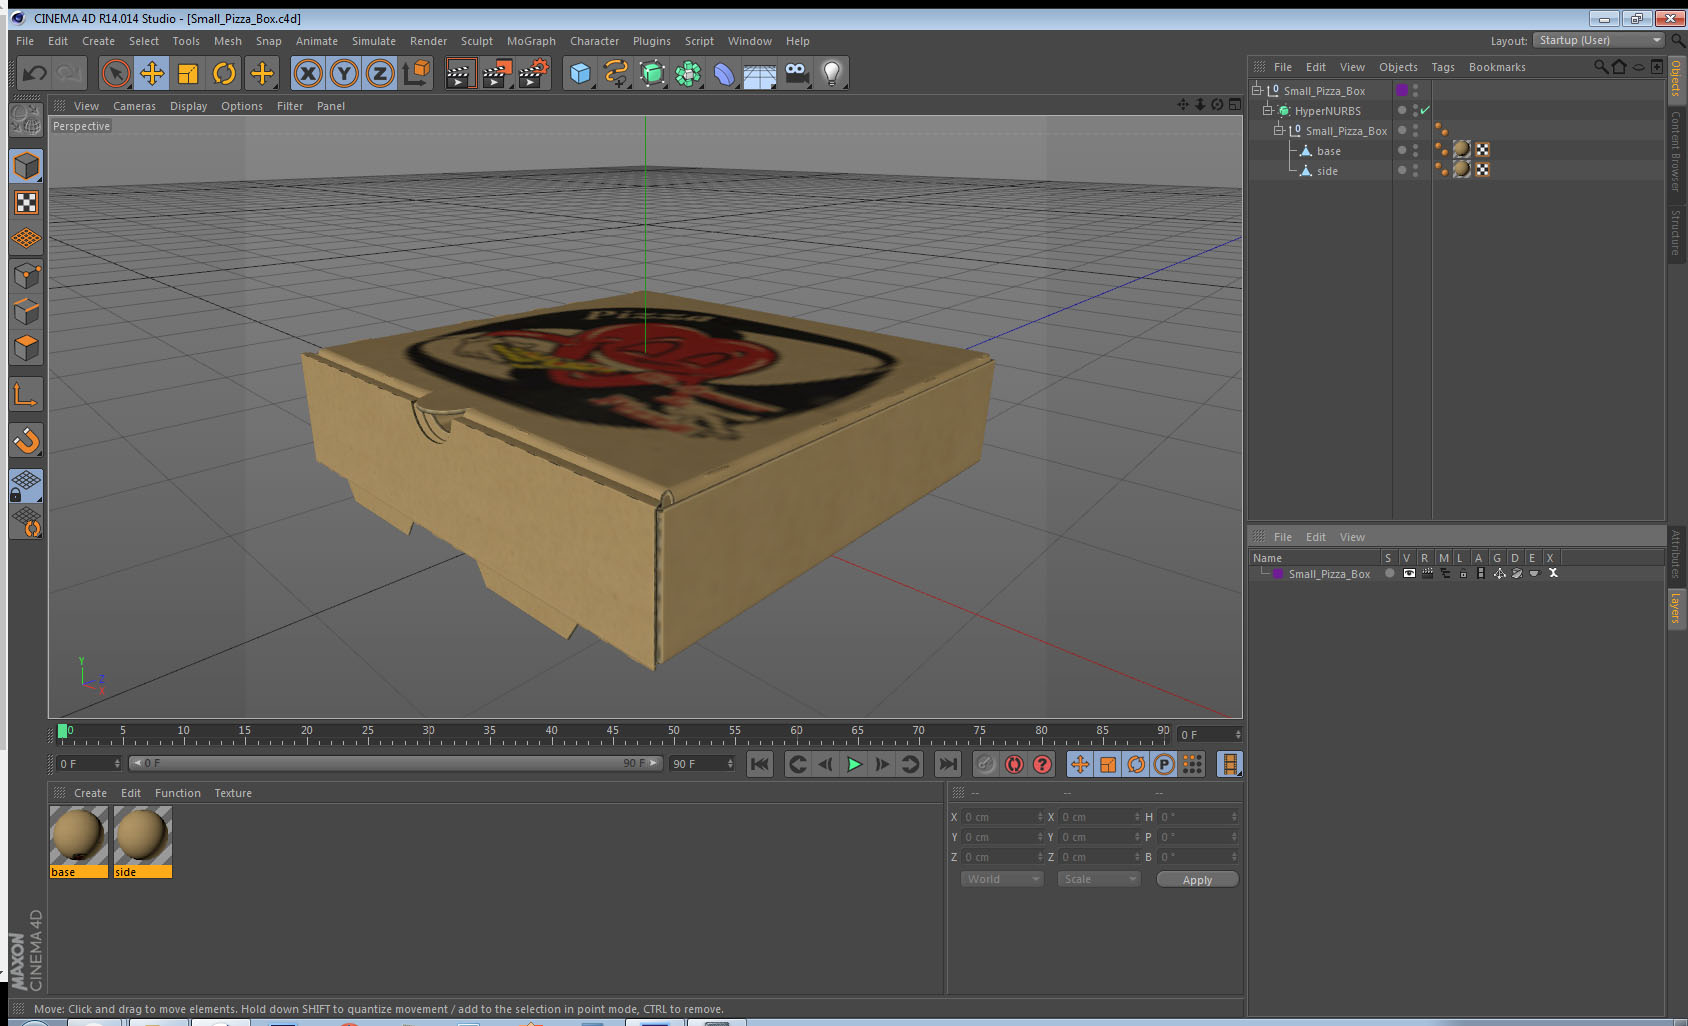This screenshot has height=1026, width=1688.
Task: Toggle coordinate system icon
Action: point(416,73)
